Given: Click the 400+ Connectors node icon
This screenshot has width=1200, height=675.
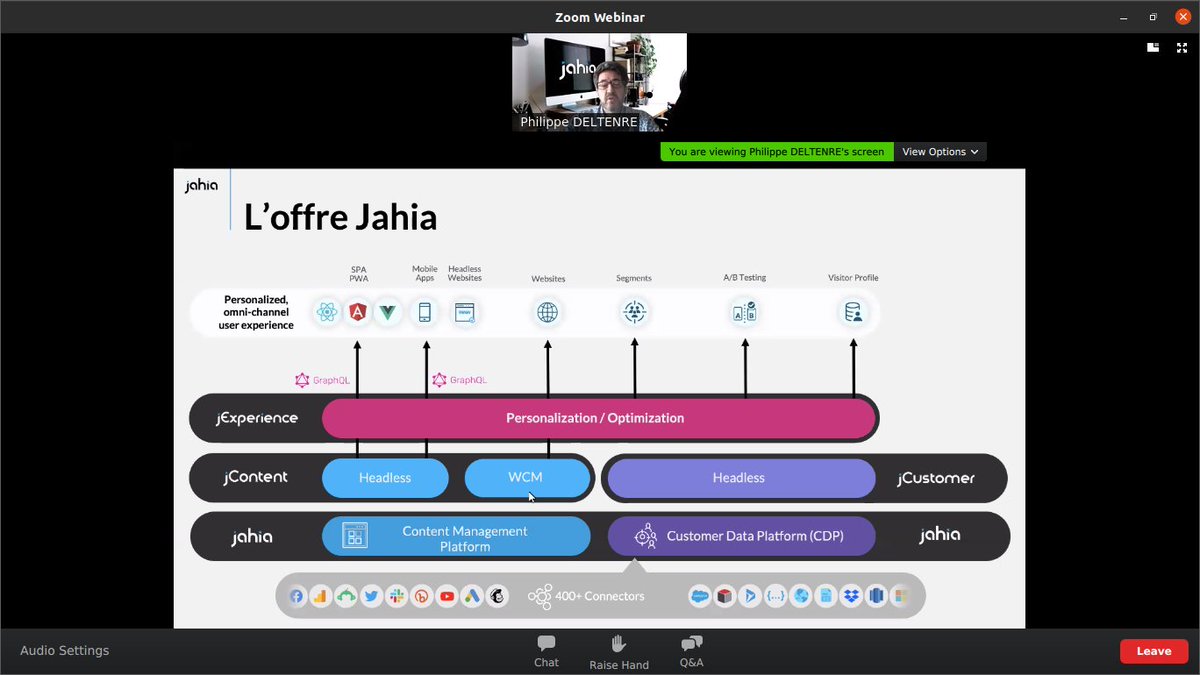Looking at the screenshot, I should [540, 597].
